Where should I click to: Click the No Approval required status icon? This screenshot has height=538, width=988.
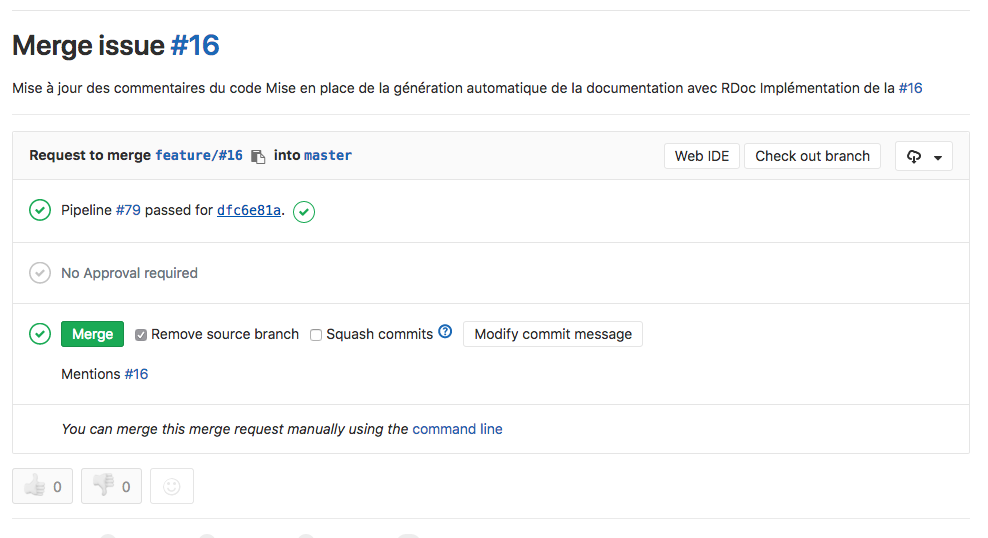[40, 273]
